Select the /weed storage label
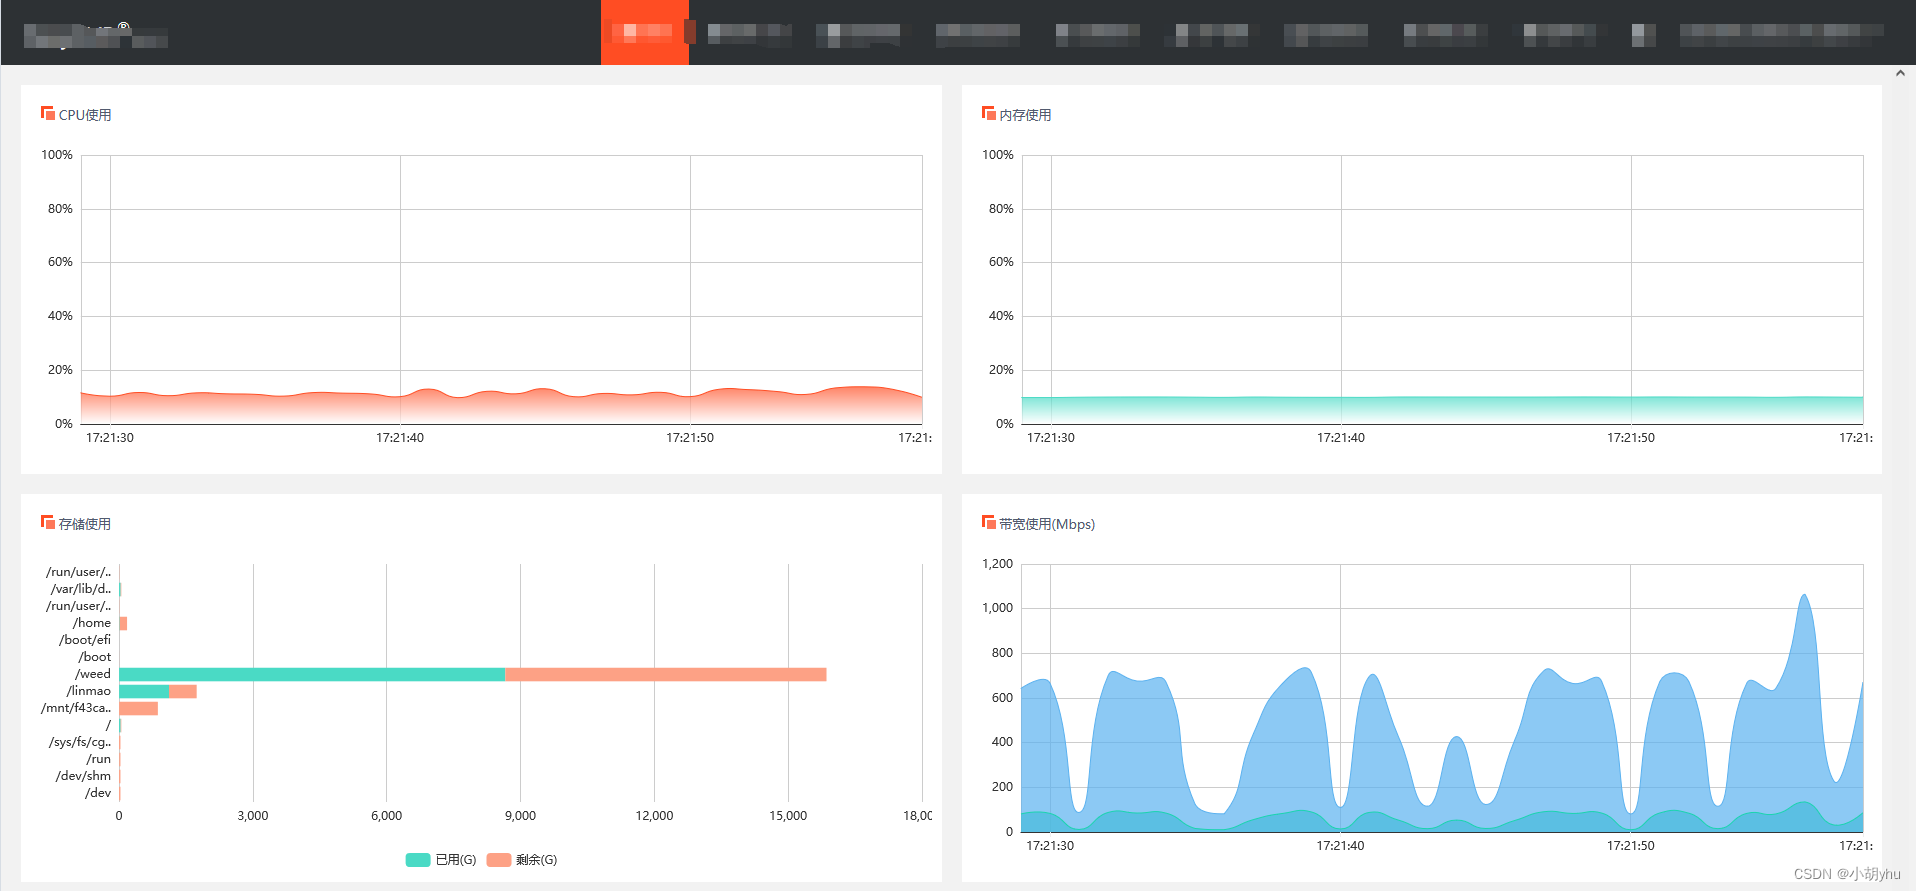 93,674
